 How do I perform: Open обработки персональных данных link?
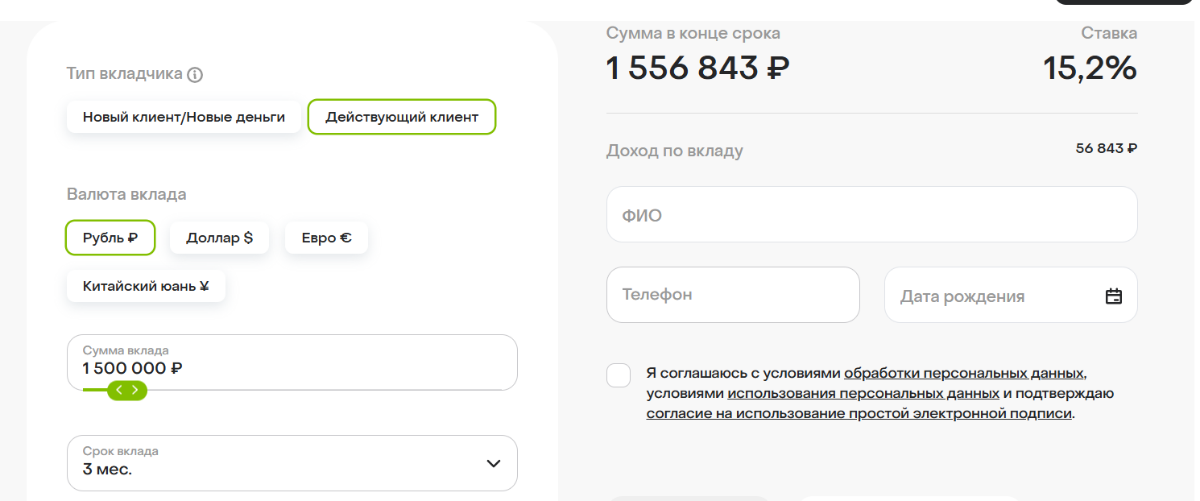[x=964, y=373]
